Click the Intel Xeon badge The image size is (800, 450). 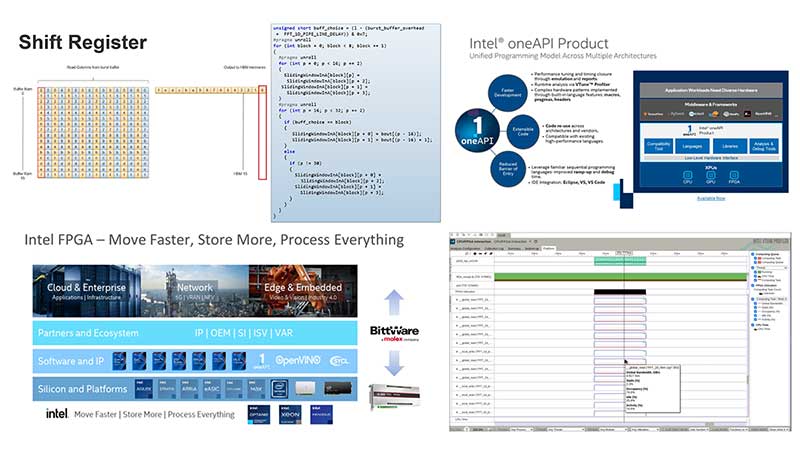pos(290,414)
